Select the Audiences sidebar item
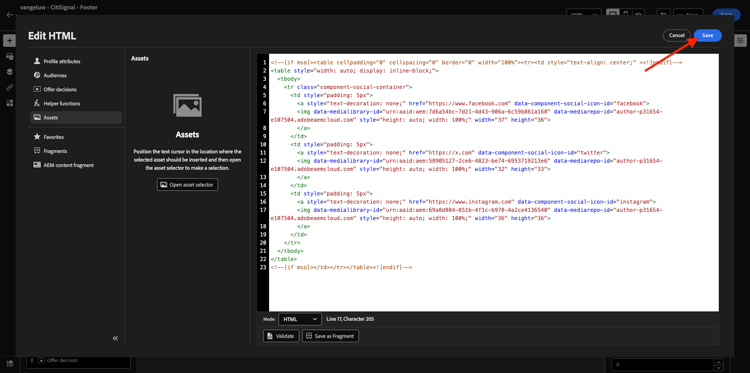Viewport: 750px width, 373px height. [76, 75]
